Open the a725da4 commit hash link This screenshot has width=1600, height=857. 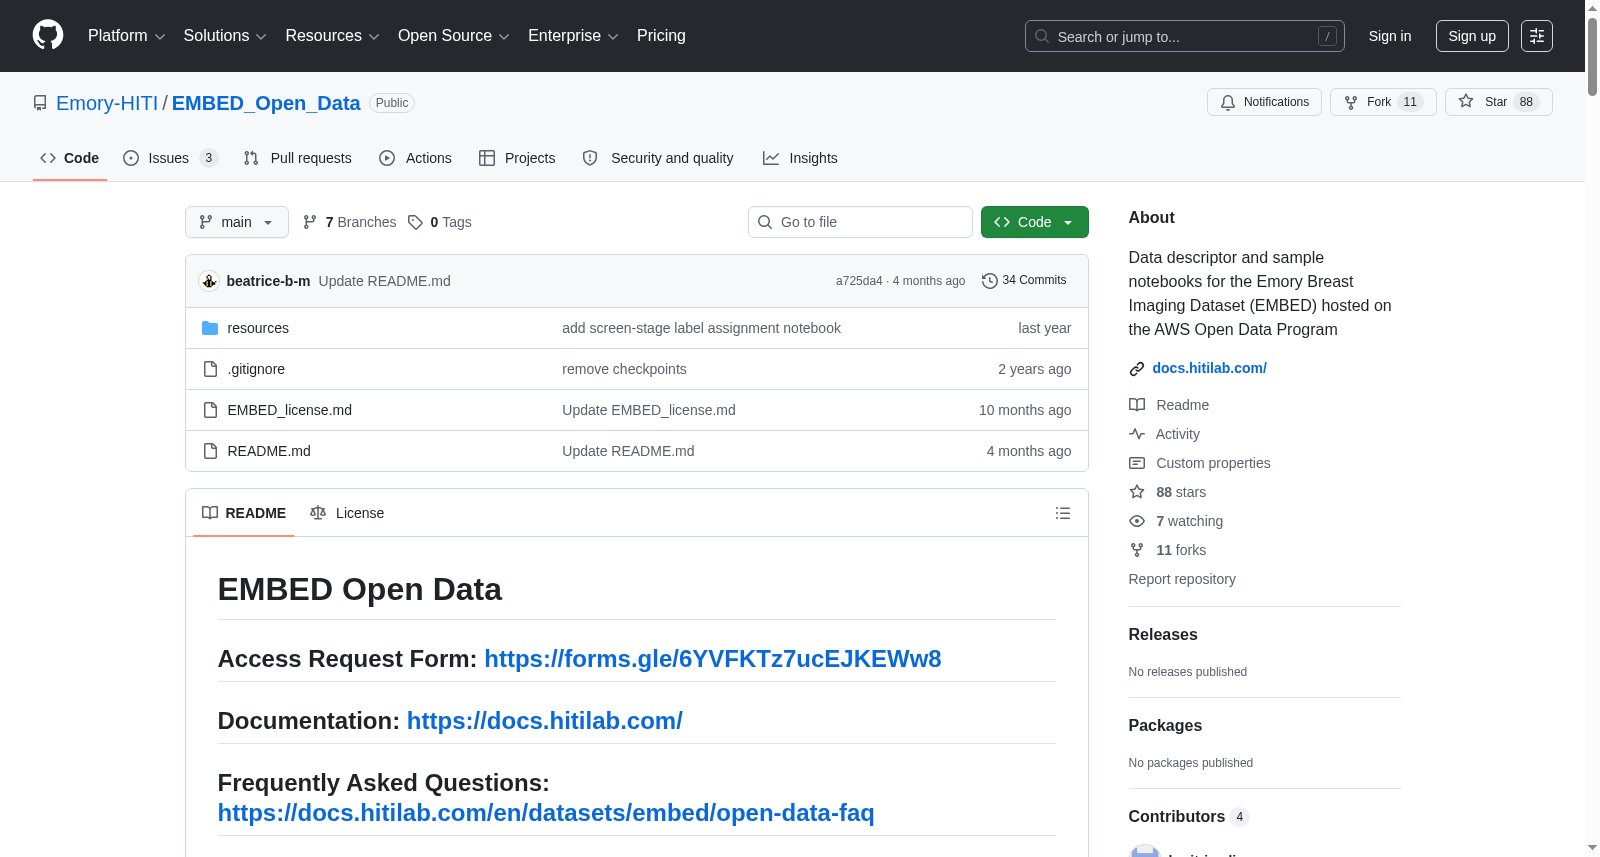(x=859, y=281)
